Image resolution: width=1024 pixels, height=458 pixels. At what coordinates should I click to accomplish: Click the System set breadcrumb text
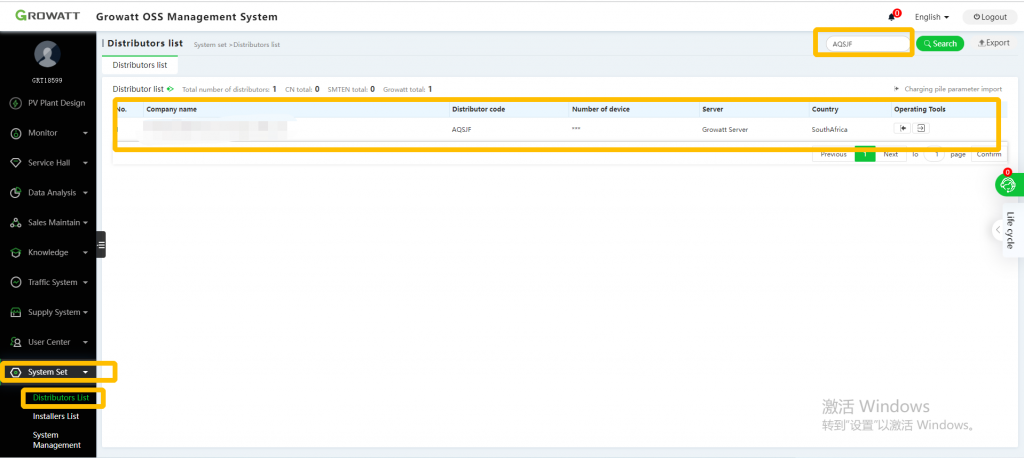point(210,44)
